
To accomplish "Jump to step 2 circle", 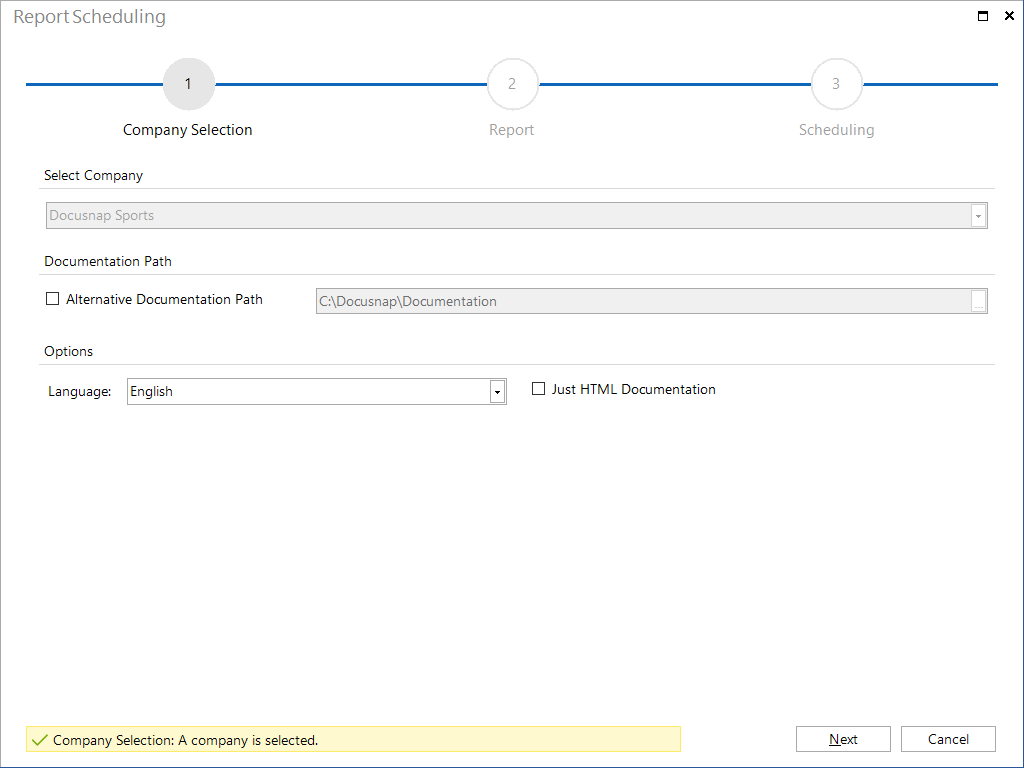I will coord(513,84).
